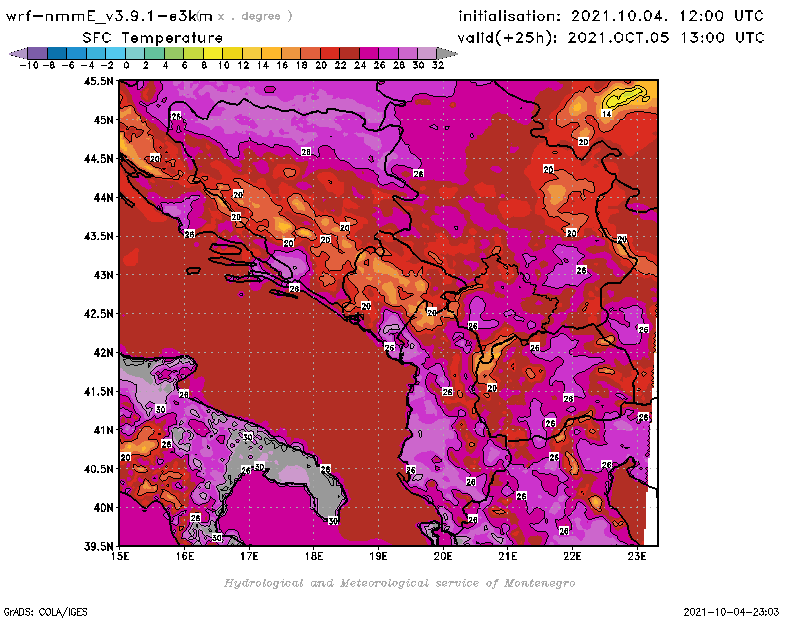
Task: Click the '32' value under the color bar
Action: [438, 66]
